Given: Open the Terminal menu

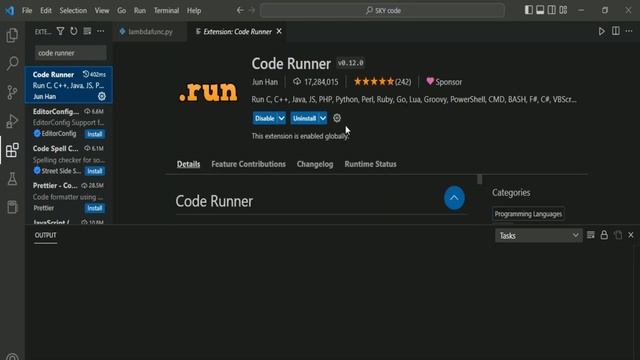Looking at the screenshot, I should [x=166, y=10].
